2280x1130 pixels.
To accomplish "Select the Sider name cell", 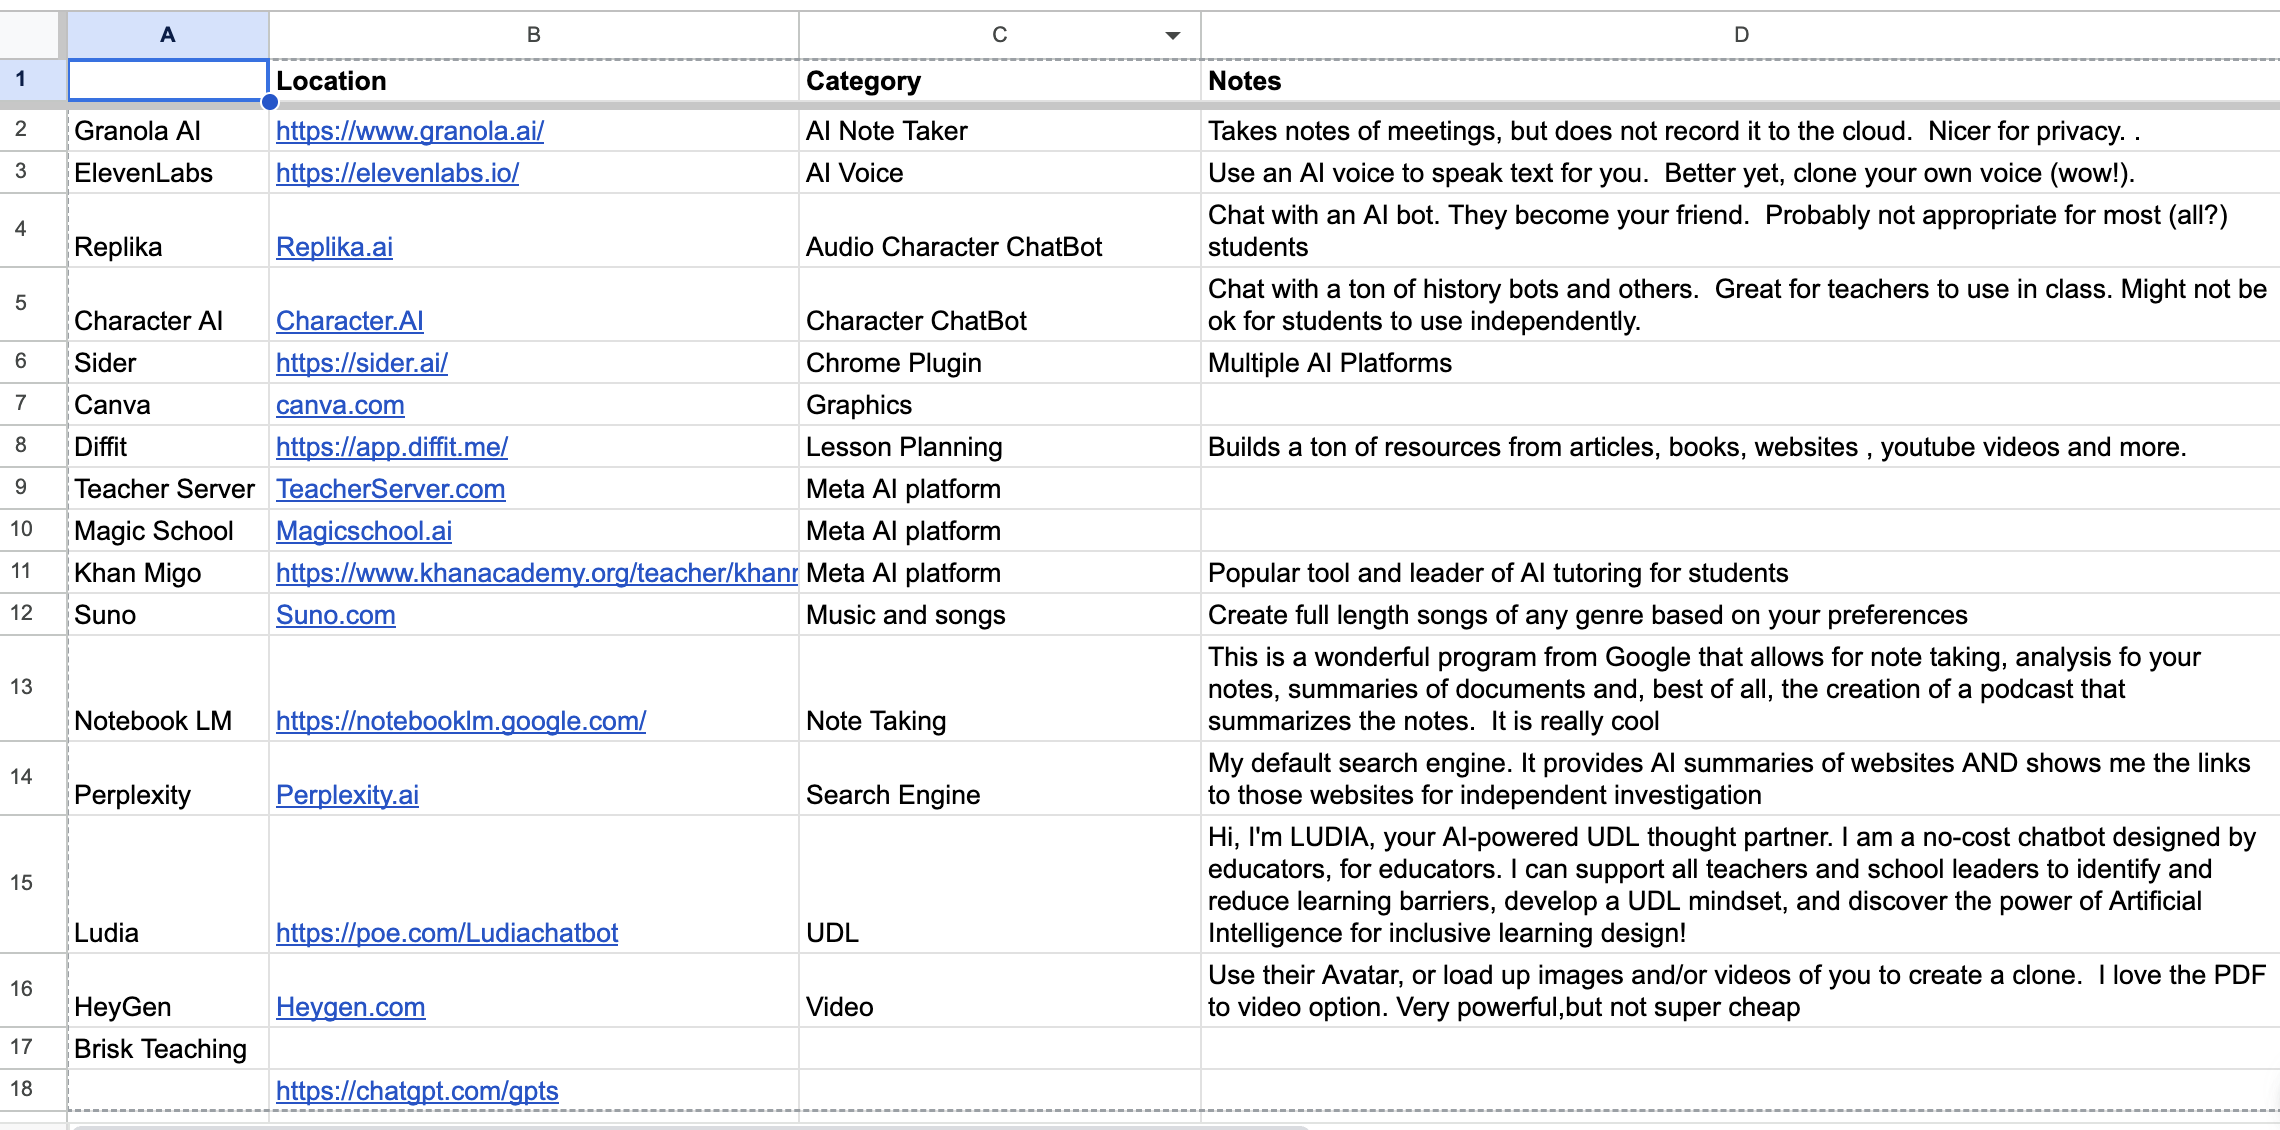I will (168, 363).
